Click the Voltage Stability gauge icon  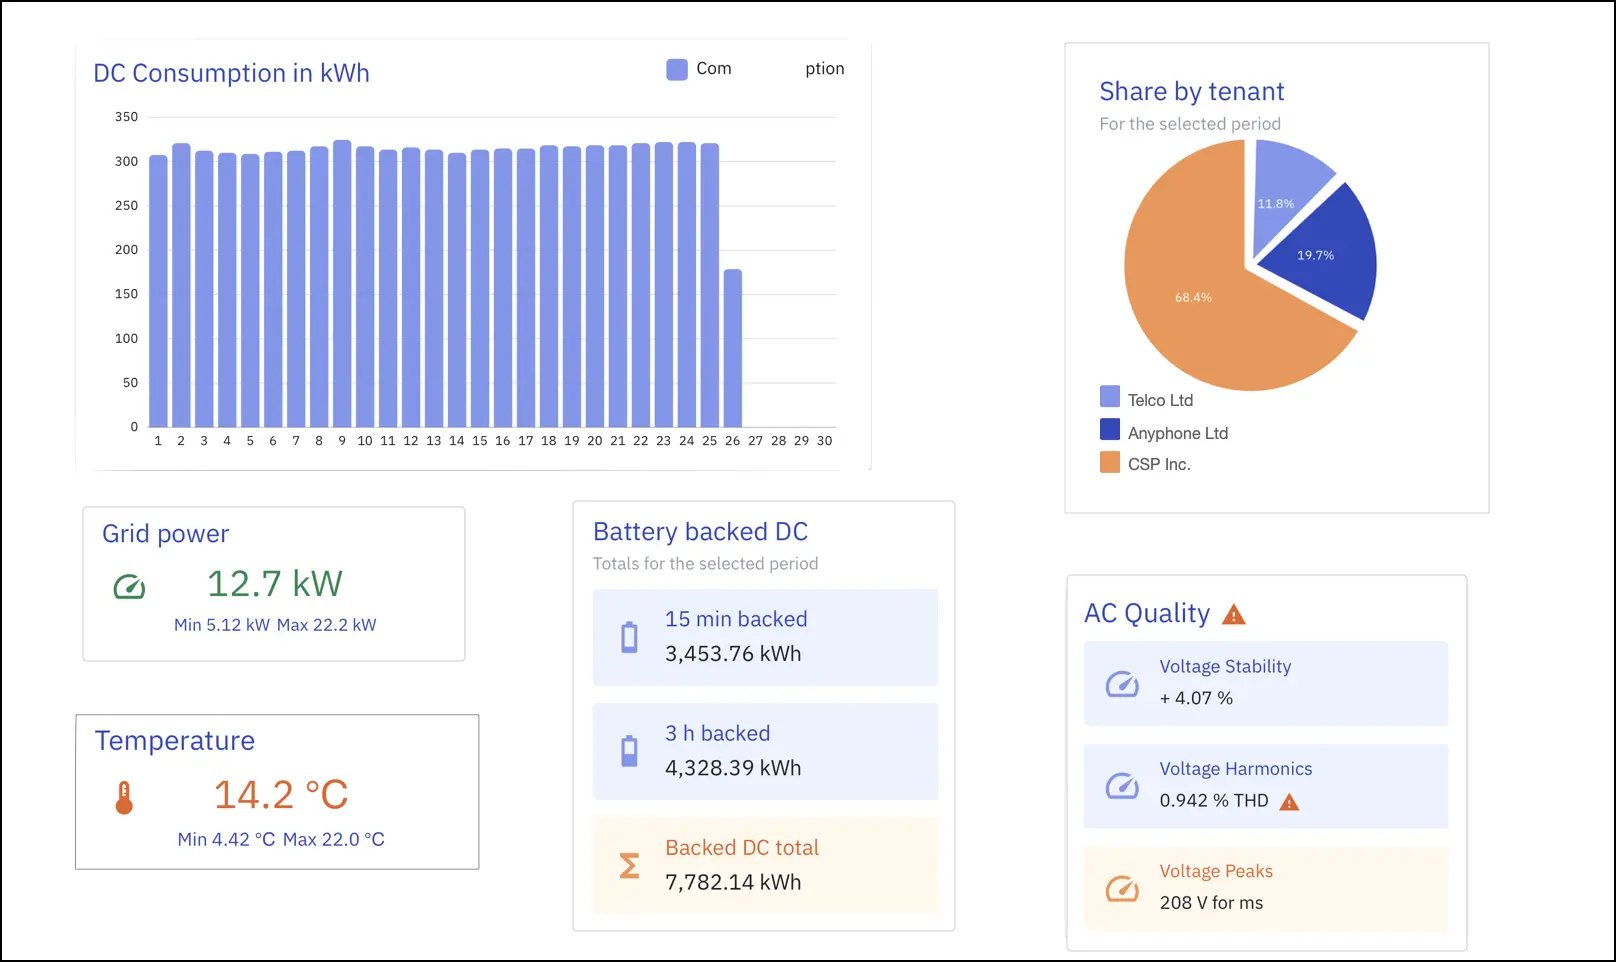(x=1122, y=684)
